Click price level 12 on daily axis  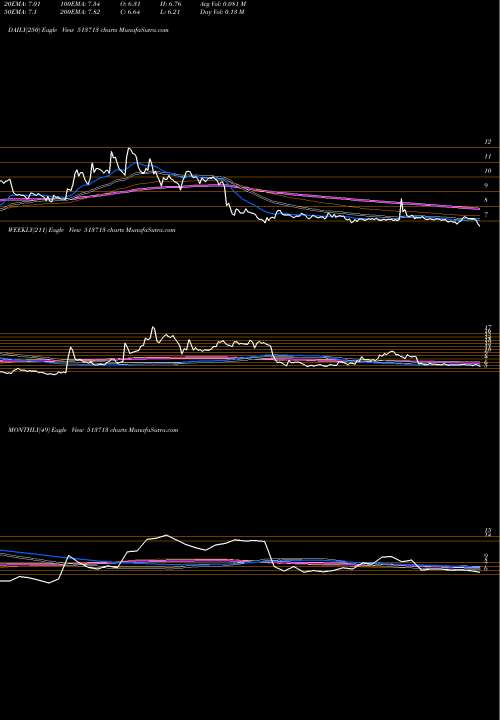(x=488, y=142)
